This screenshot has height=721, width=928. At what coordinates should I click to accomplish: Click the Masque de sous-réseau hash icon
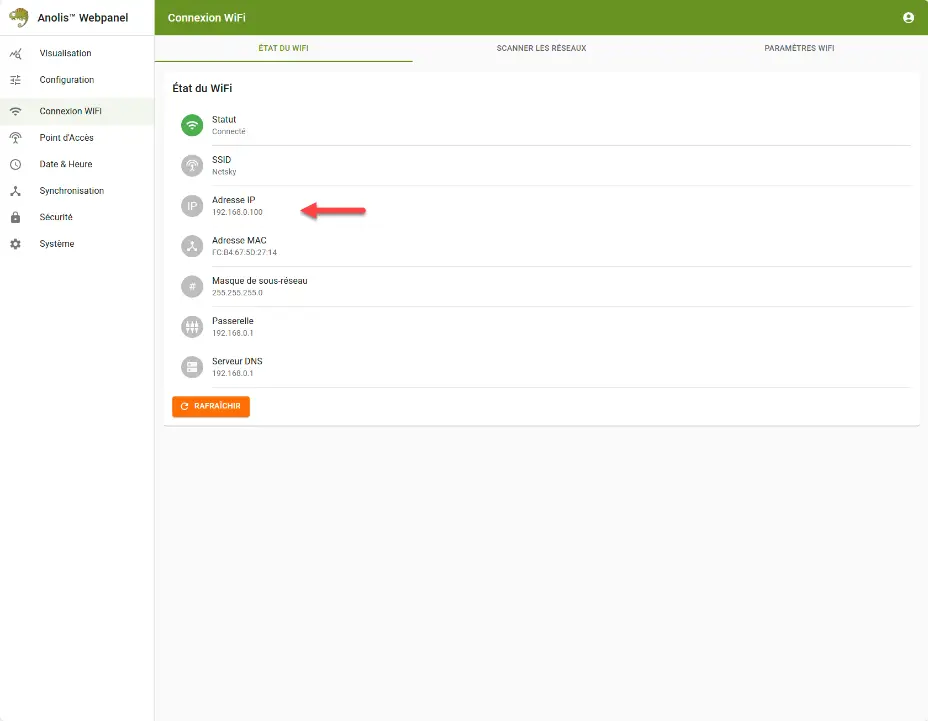(x=192, y=287)
